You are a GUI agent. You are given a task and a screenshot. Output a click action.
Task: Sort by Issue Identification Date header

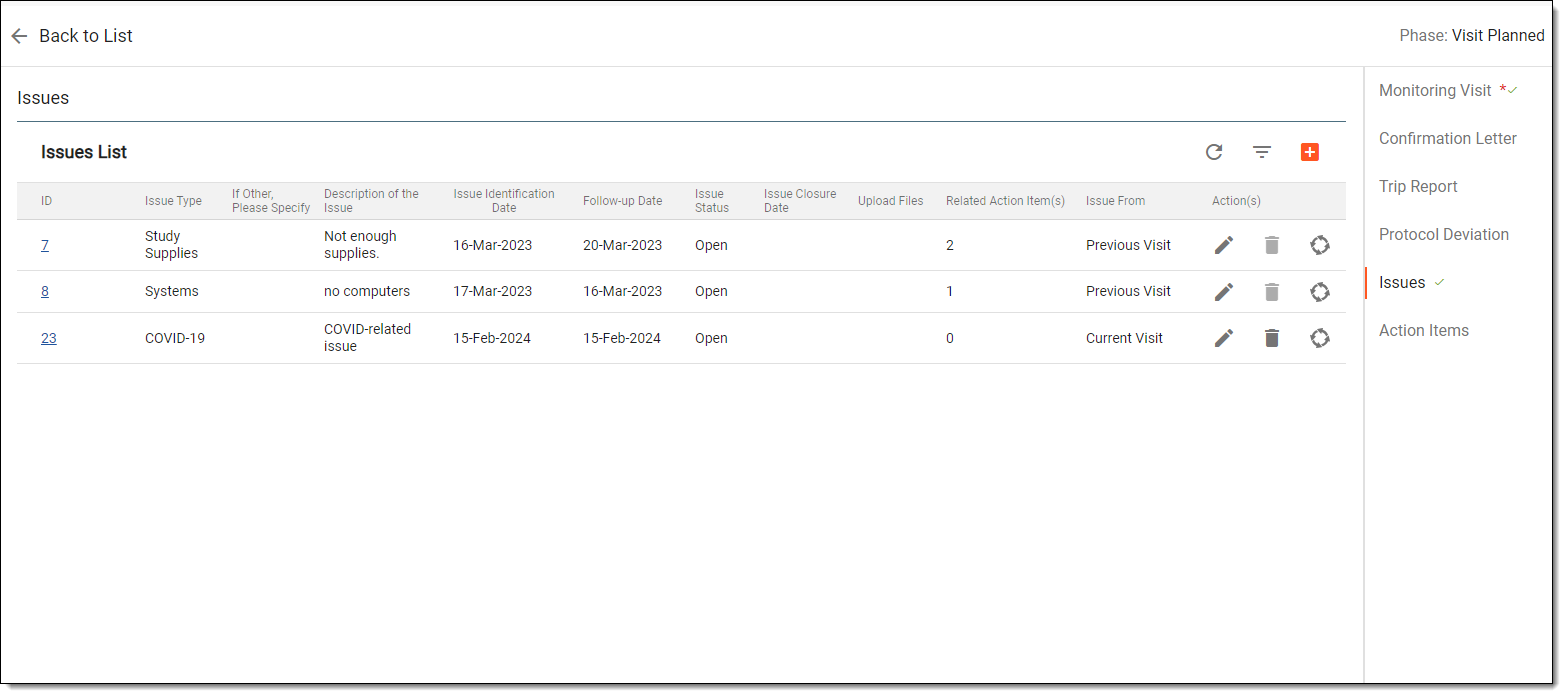tap(504, 201)
